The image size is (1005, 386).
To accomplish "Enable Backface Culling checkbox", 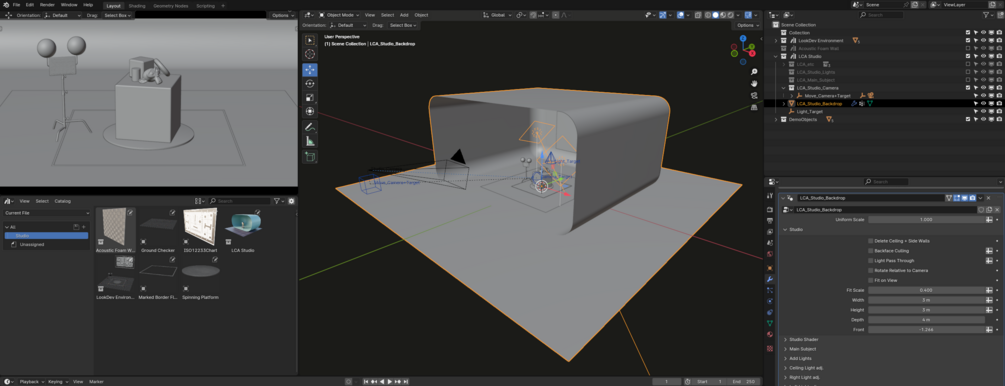I will (870, 251).
